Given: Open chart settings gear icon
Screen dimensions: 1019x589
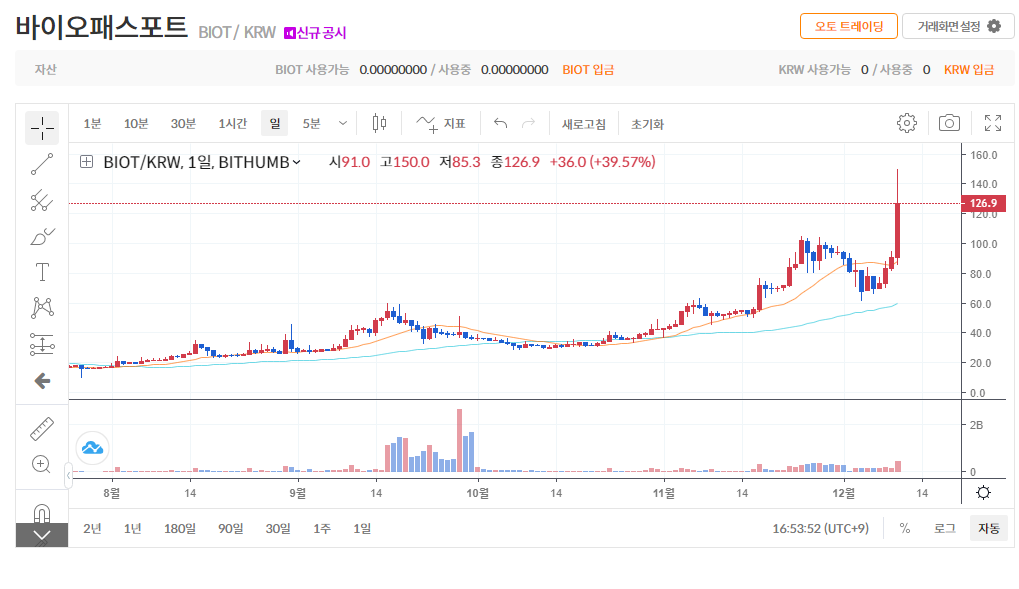Looking at the screenshot, I should (x=907, y=123).
